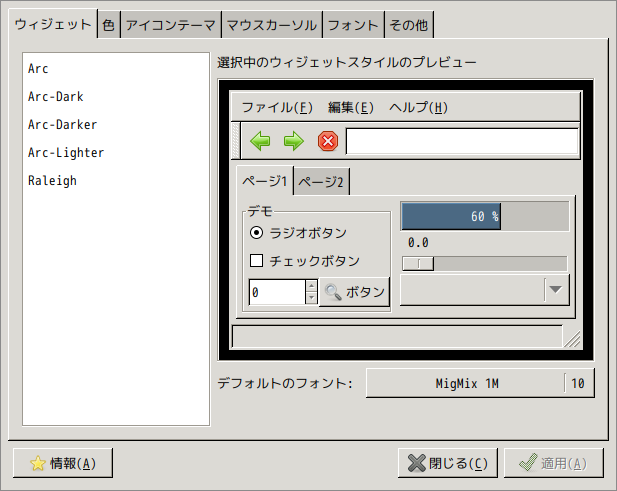The image size is (617, 491).
Task: Decrease spin button value with down arrow
Action: point(311,298)
